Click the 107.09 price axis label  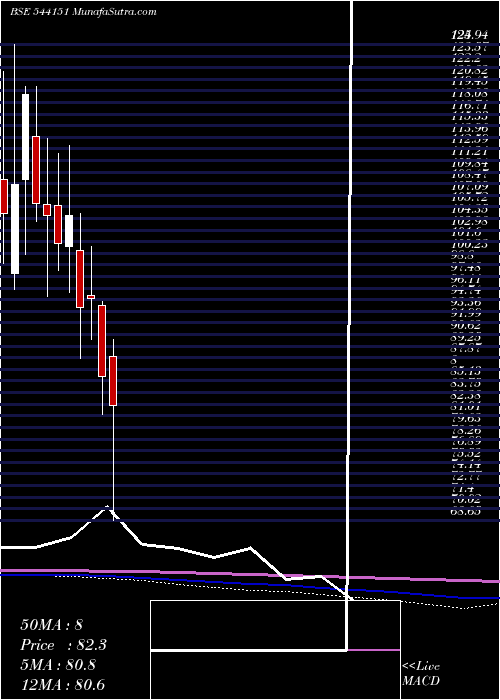point(471,187)
